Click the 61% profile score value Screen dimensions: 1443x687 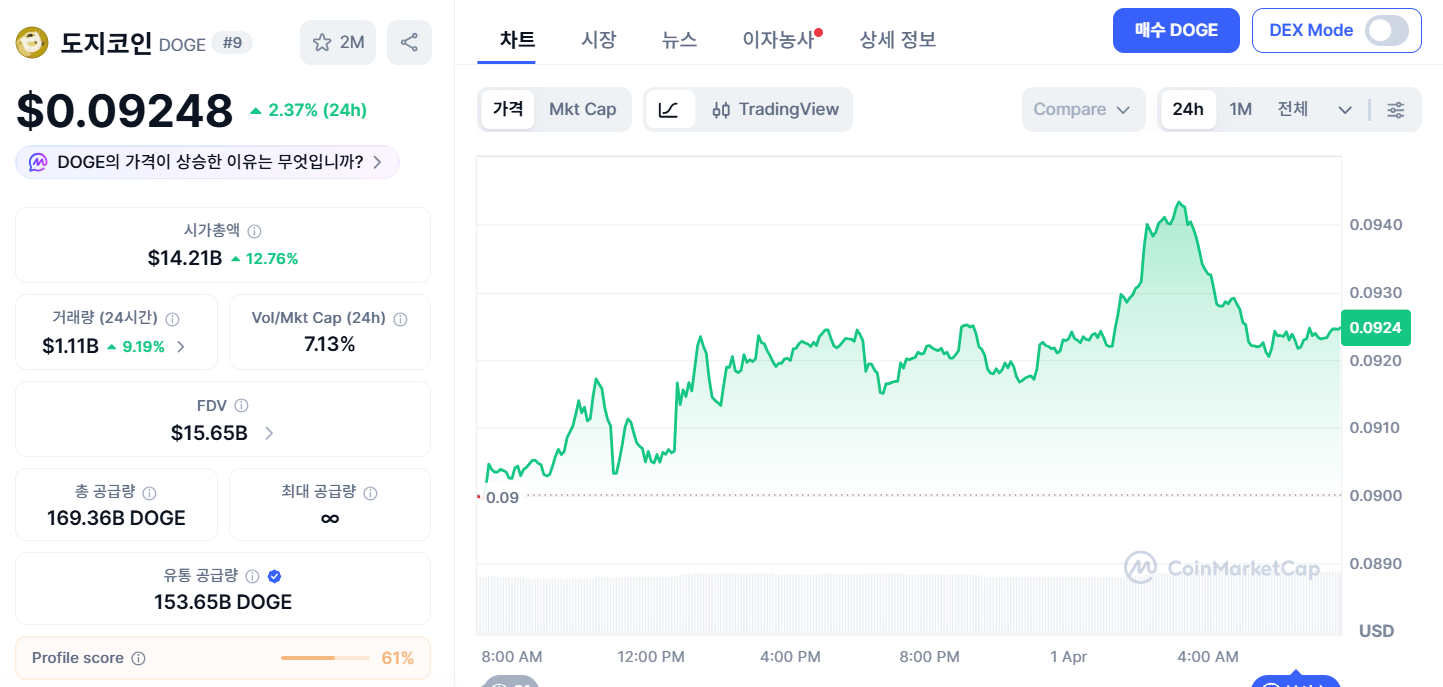(x=398, y=658)
